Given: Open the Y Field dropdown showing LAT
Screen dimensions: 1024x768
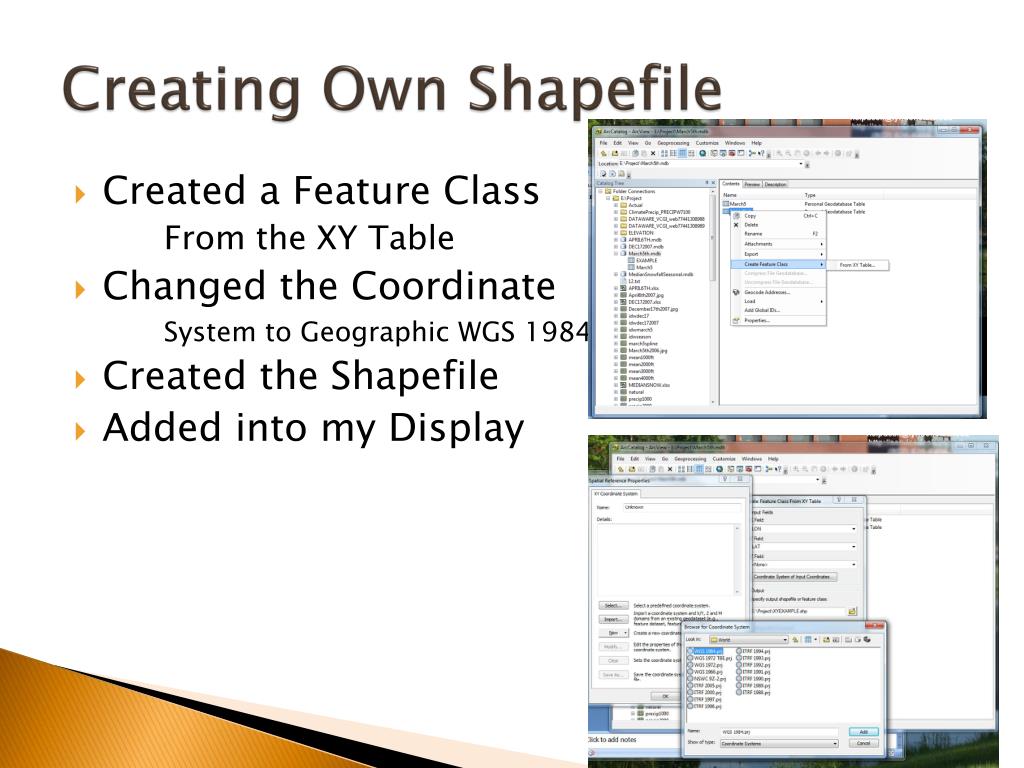Looking at the screenshot, I should (854, 547).
